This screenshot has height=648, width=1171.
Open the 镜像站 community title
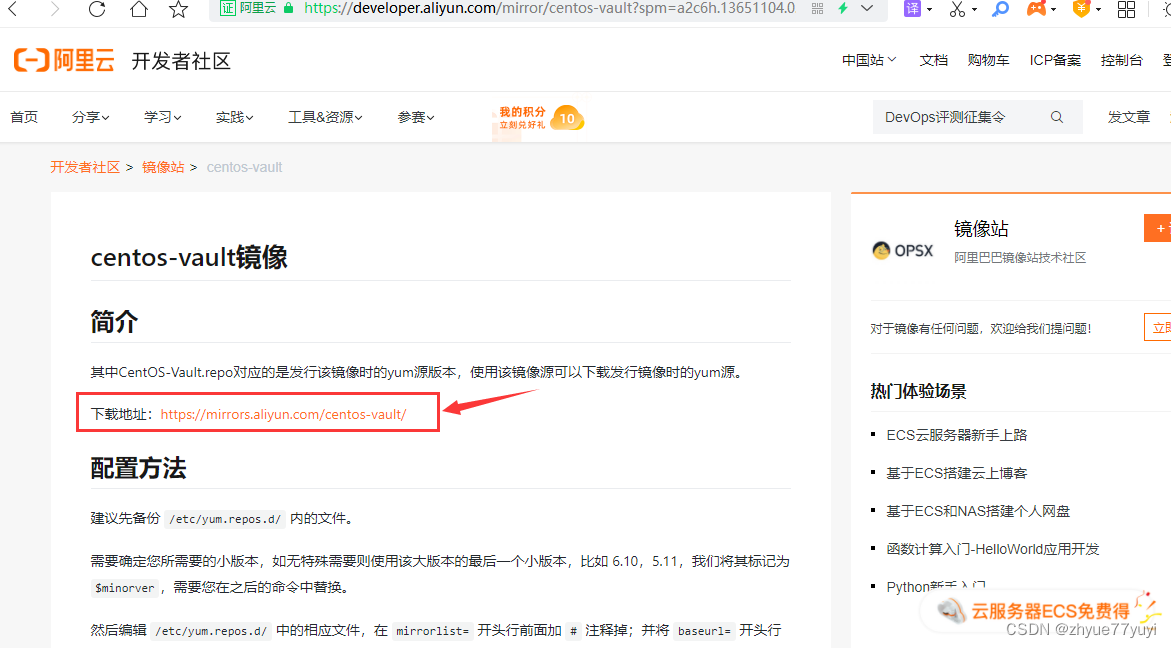tap(981, 229)
